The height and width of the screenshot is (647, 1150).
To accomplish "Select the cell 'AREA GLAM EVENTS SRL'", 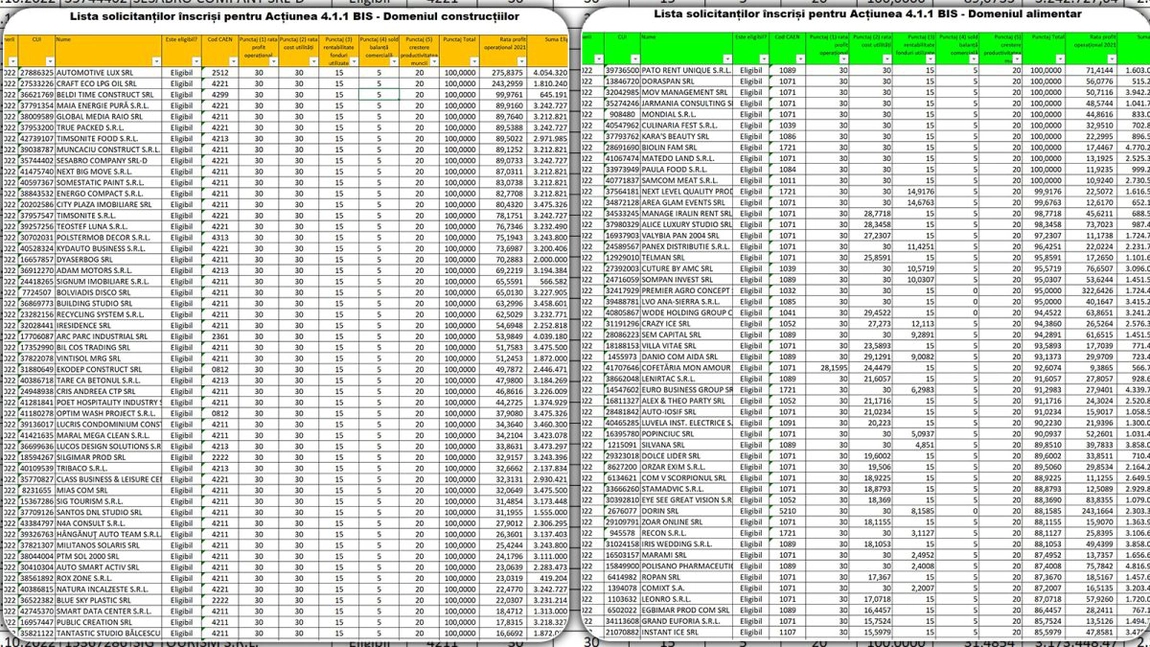I will tap(686, 202).
